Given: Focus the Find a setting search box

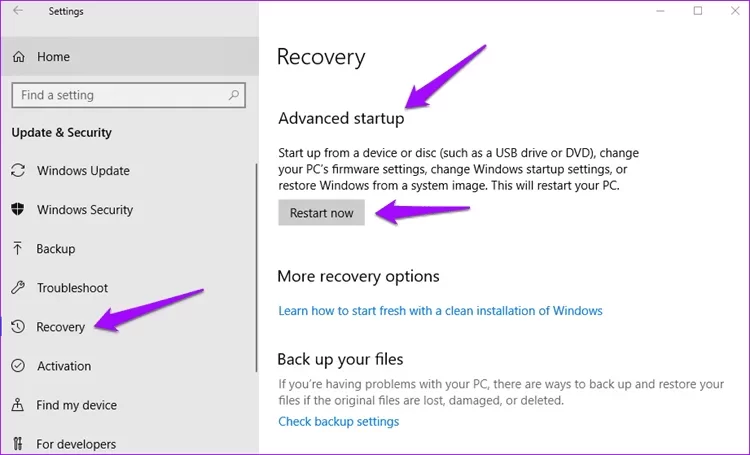Looking at the screenshot, I should pyautogui.click(x=118, y=95).
